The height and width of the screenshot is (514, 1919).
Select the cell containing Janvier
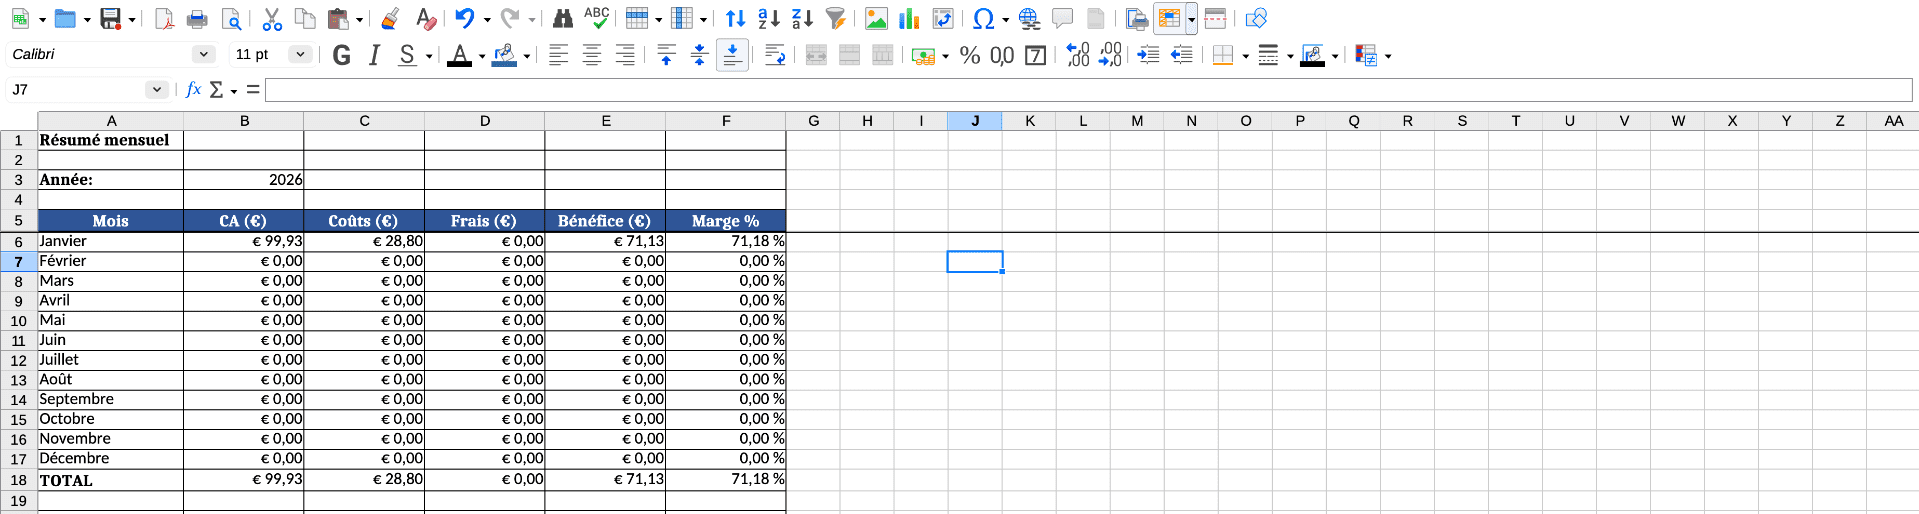(110, 241)
